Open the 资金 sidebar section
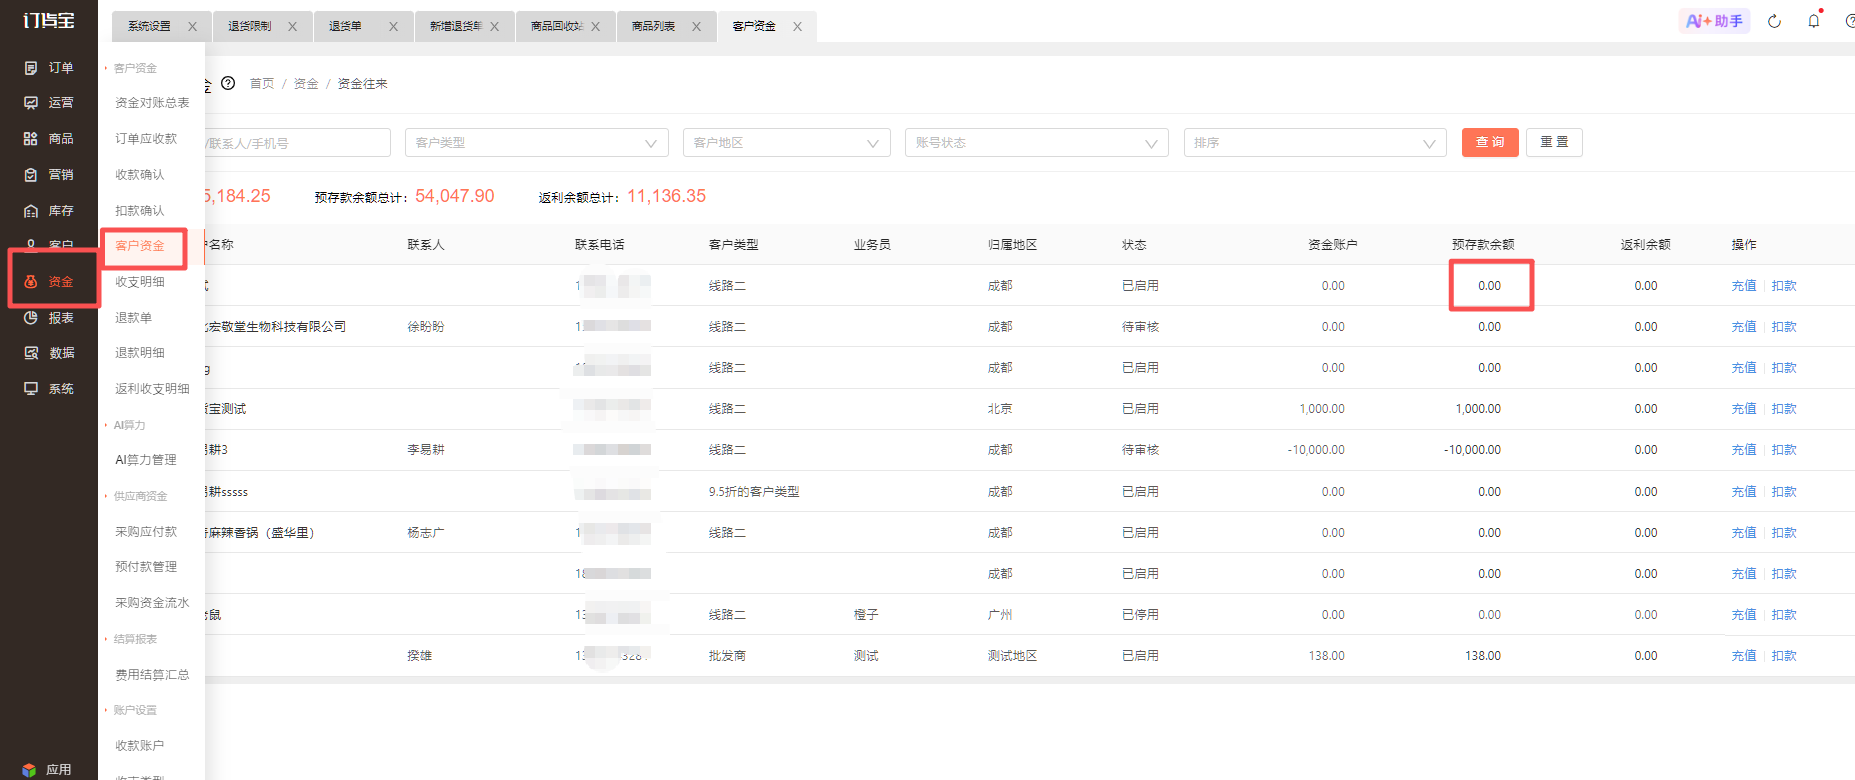1855x780 pixels. (49, 282)
